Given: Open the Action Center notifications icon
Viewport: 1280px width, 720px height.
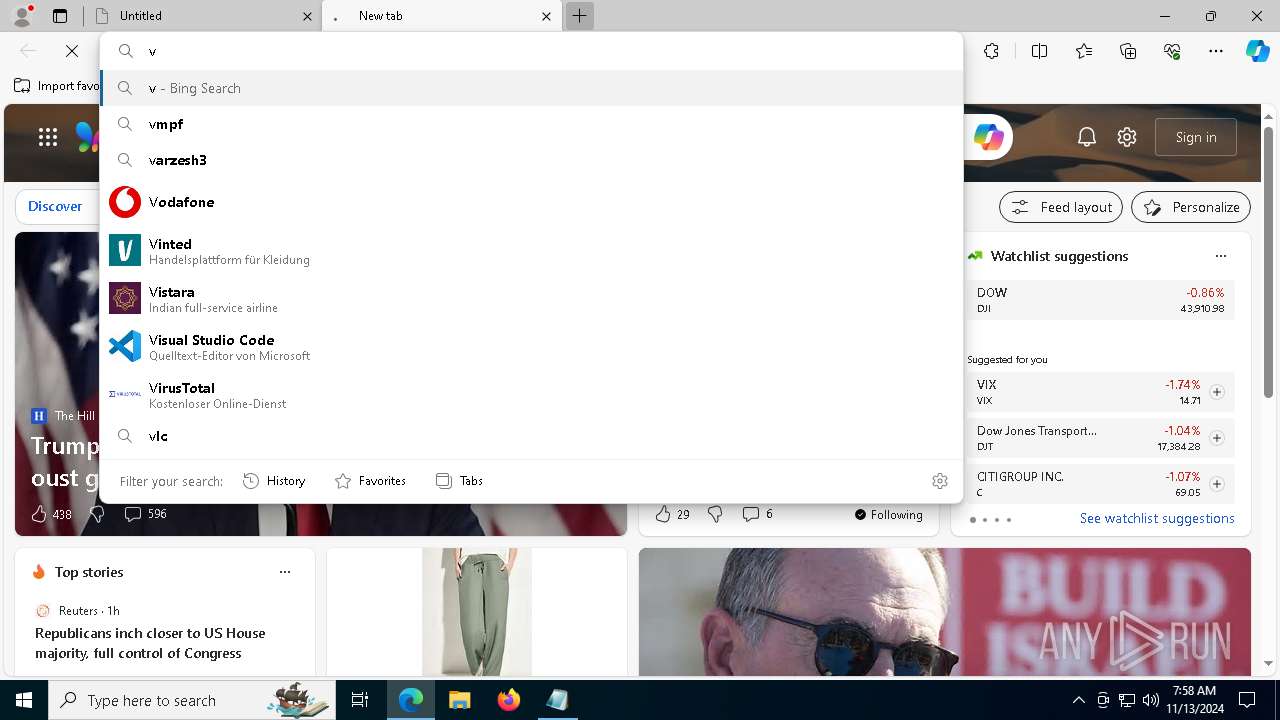Looking at the screenshot, I should pos(1247,700).
